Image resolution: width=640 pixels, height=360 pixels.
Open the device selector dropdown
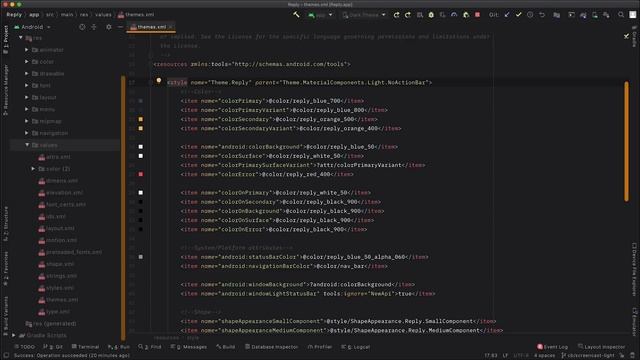364,15
